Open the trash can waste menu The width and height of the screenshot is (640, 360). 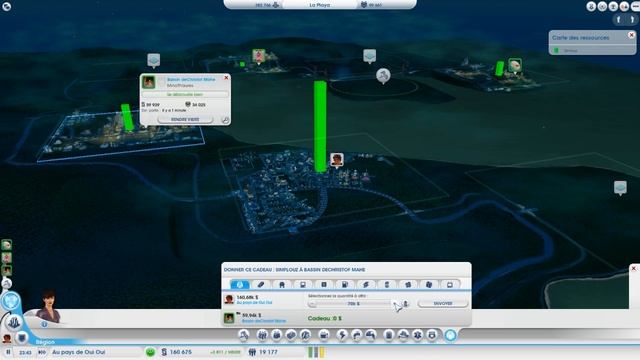pos(389,336)
